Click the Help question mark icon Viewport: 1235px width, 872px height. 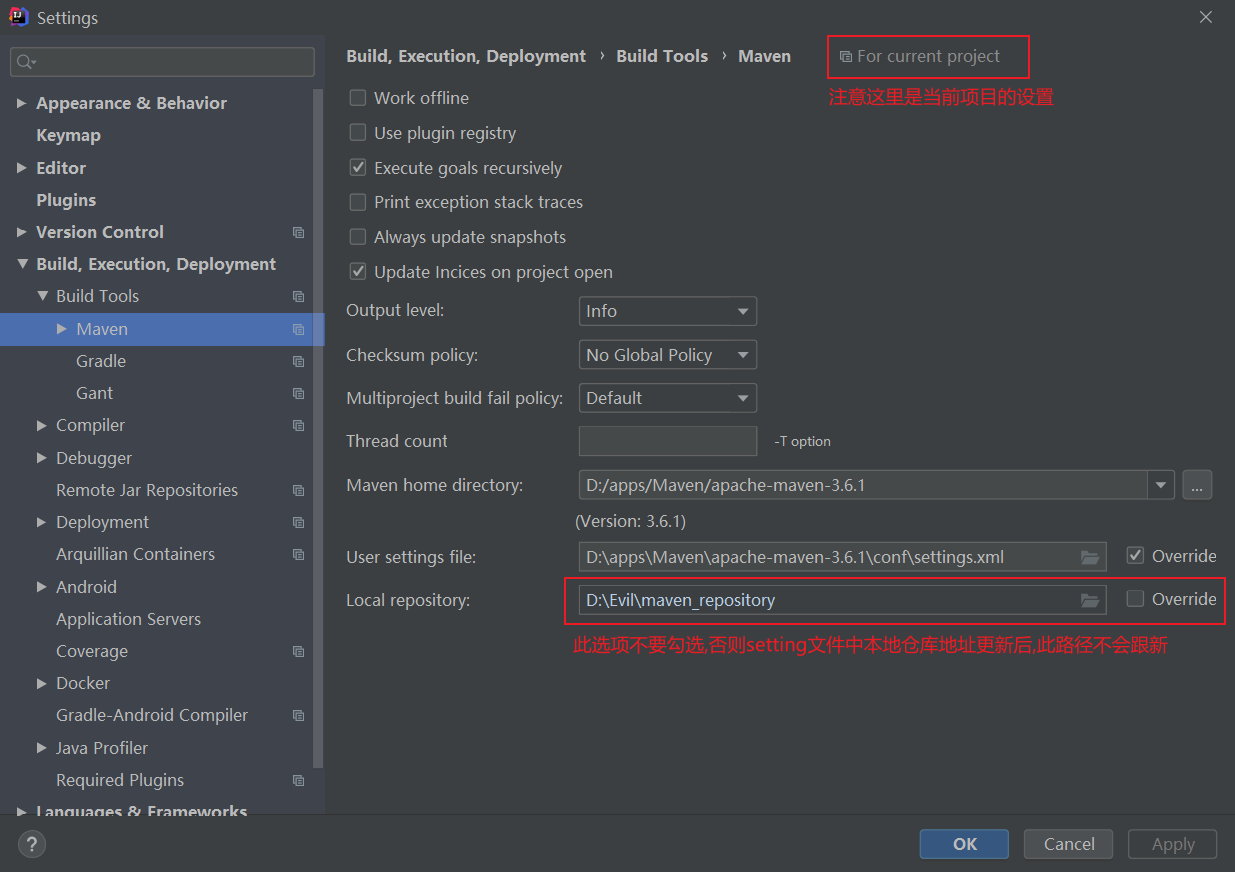(31, 844)
